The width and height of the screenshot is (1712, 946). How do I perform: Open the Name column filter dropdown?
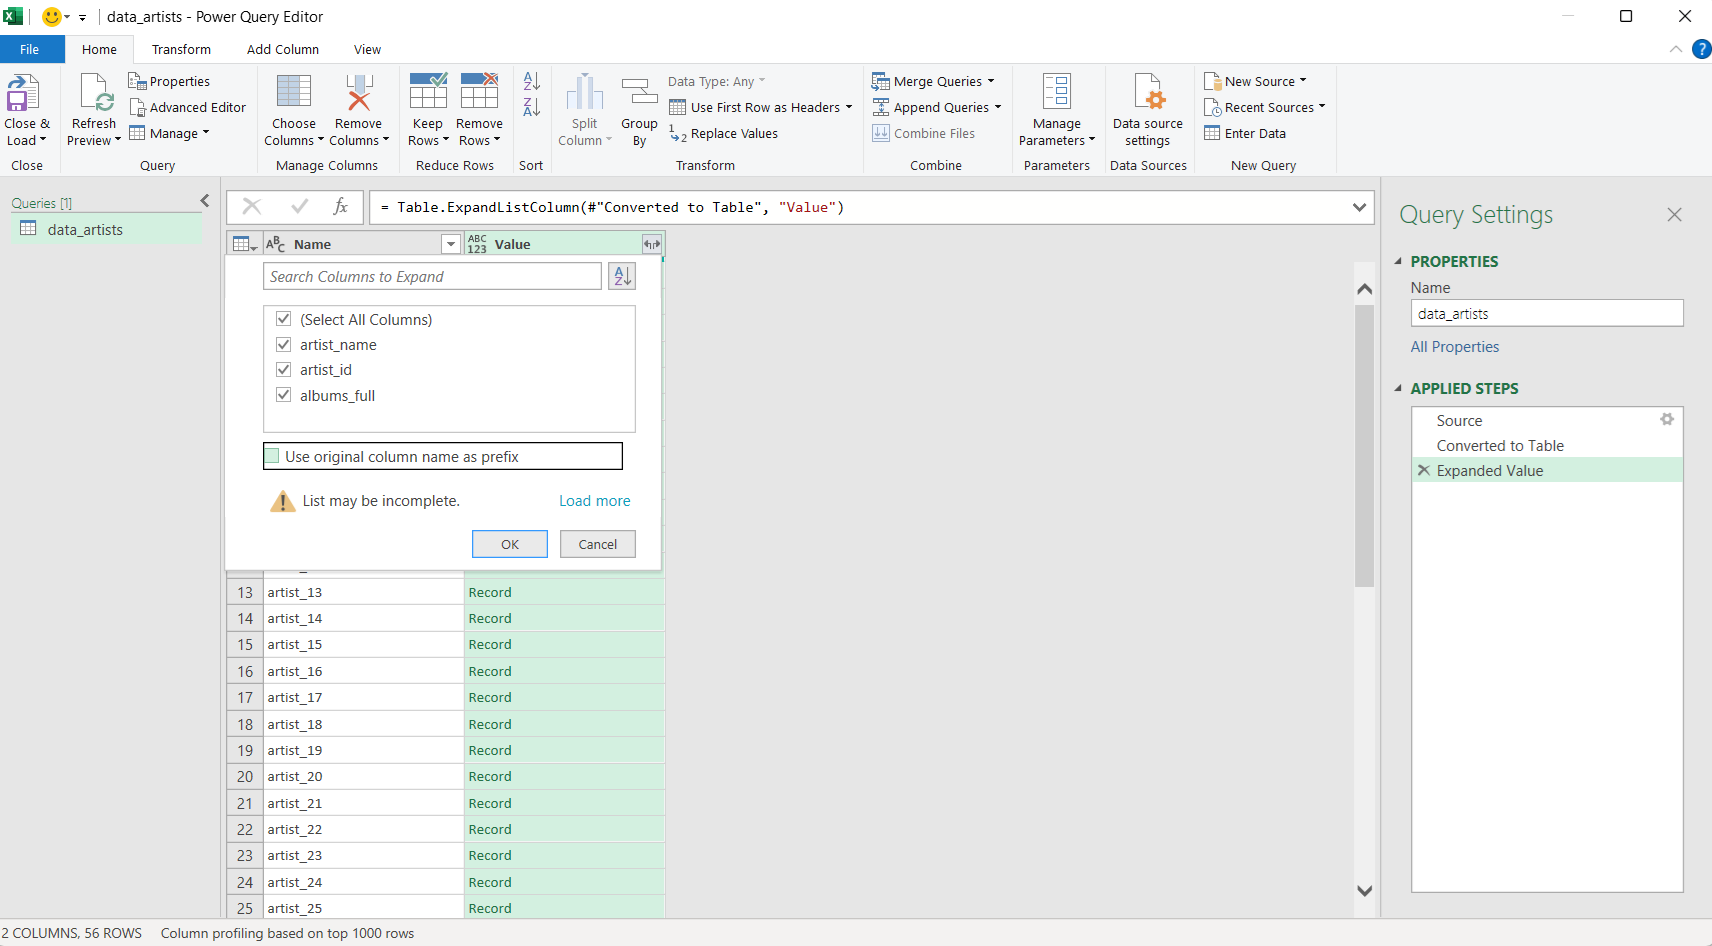(x=451, y=243)
